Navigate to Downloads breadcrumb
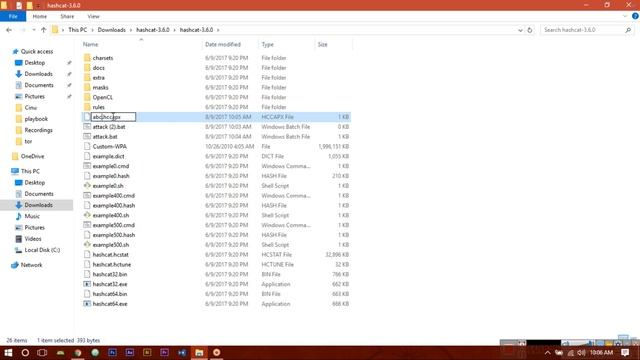Viewport: 640px width, 360px height. pyautogui.click(x=111, y=30)
